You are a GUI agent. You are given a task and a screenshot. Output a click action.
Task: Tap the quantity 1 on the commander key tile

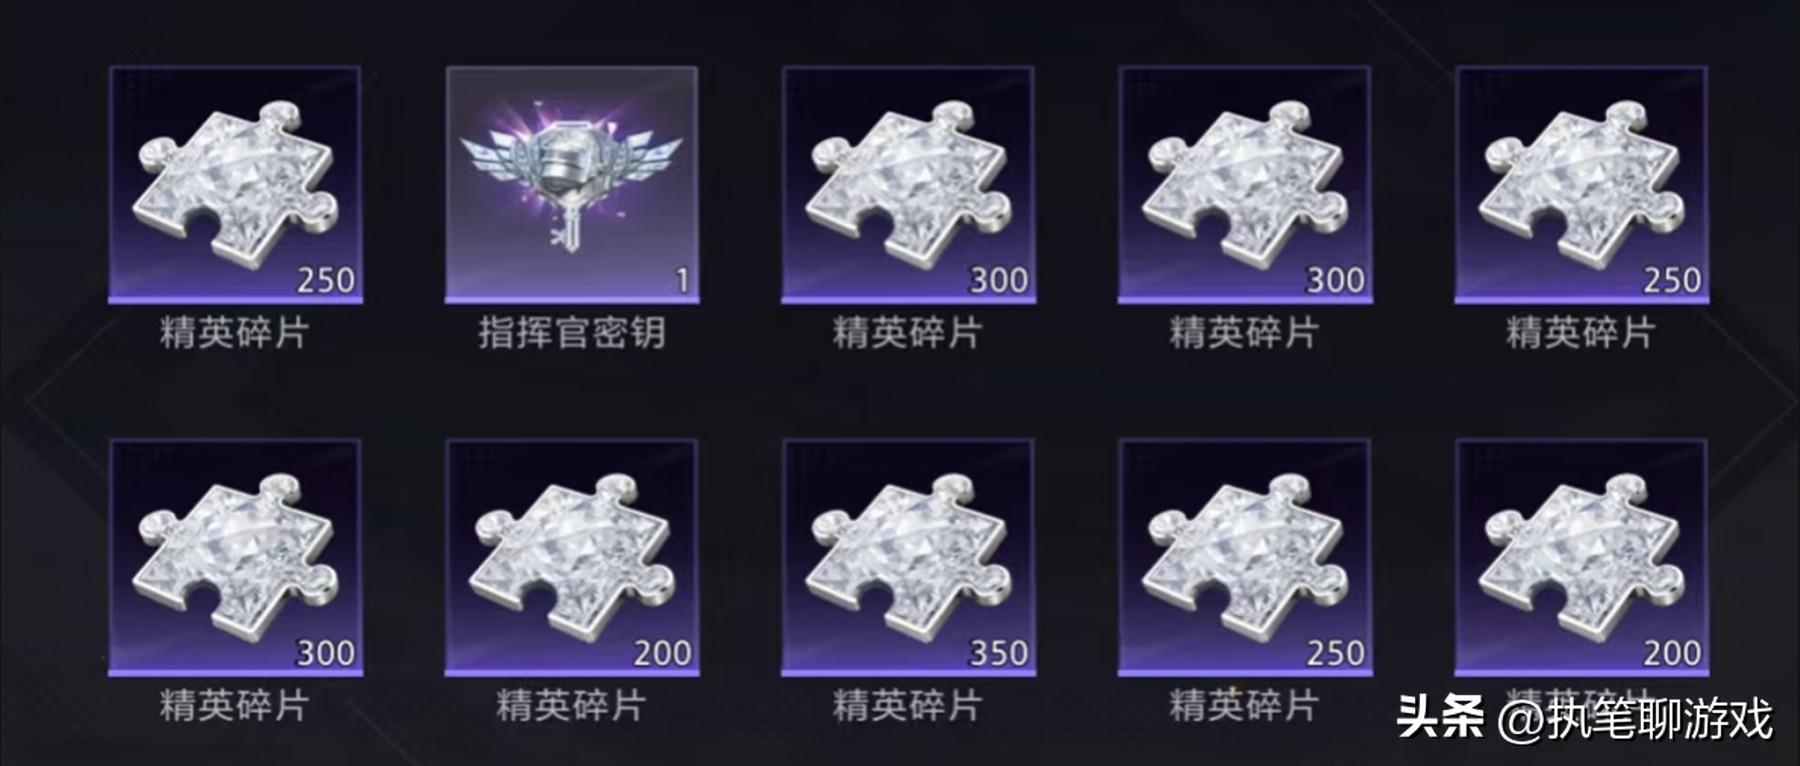683,280
